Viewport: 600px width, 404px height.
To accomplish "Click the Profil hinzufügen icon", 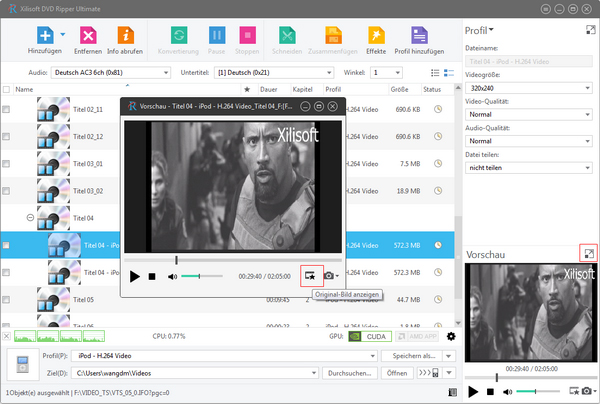I will 419,35.
